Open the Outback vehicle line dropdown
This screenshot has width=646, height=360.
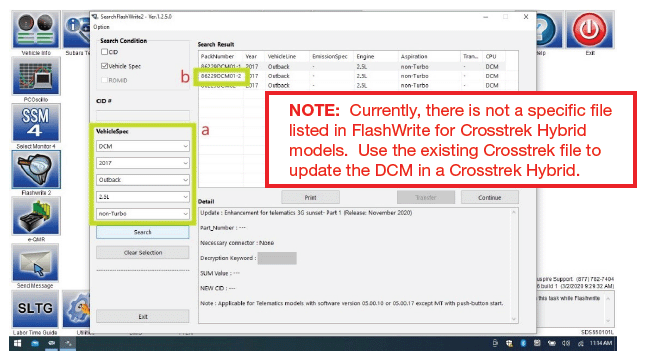[x=143, y=180]
